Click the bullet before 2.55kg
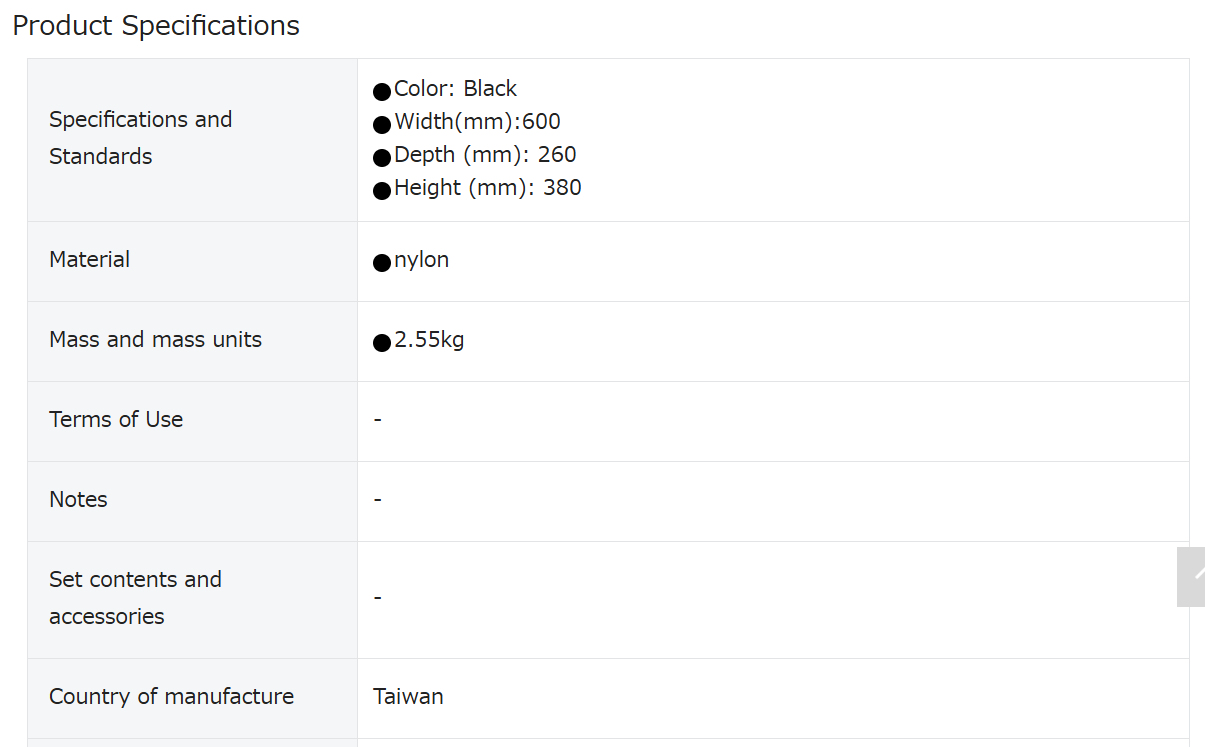The image size is (1205, 747). pos(382,343)
